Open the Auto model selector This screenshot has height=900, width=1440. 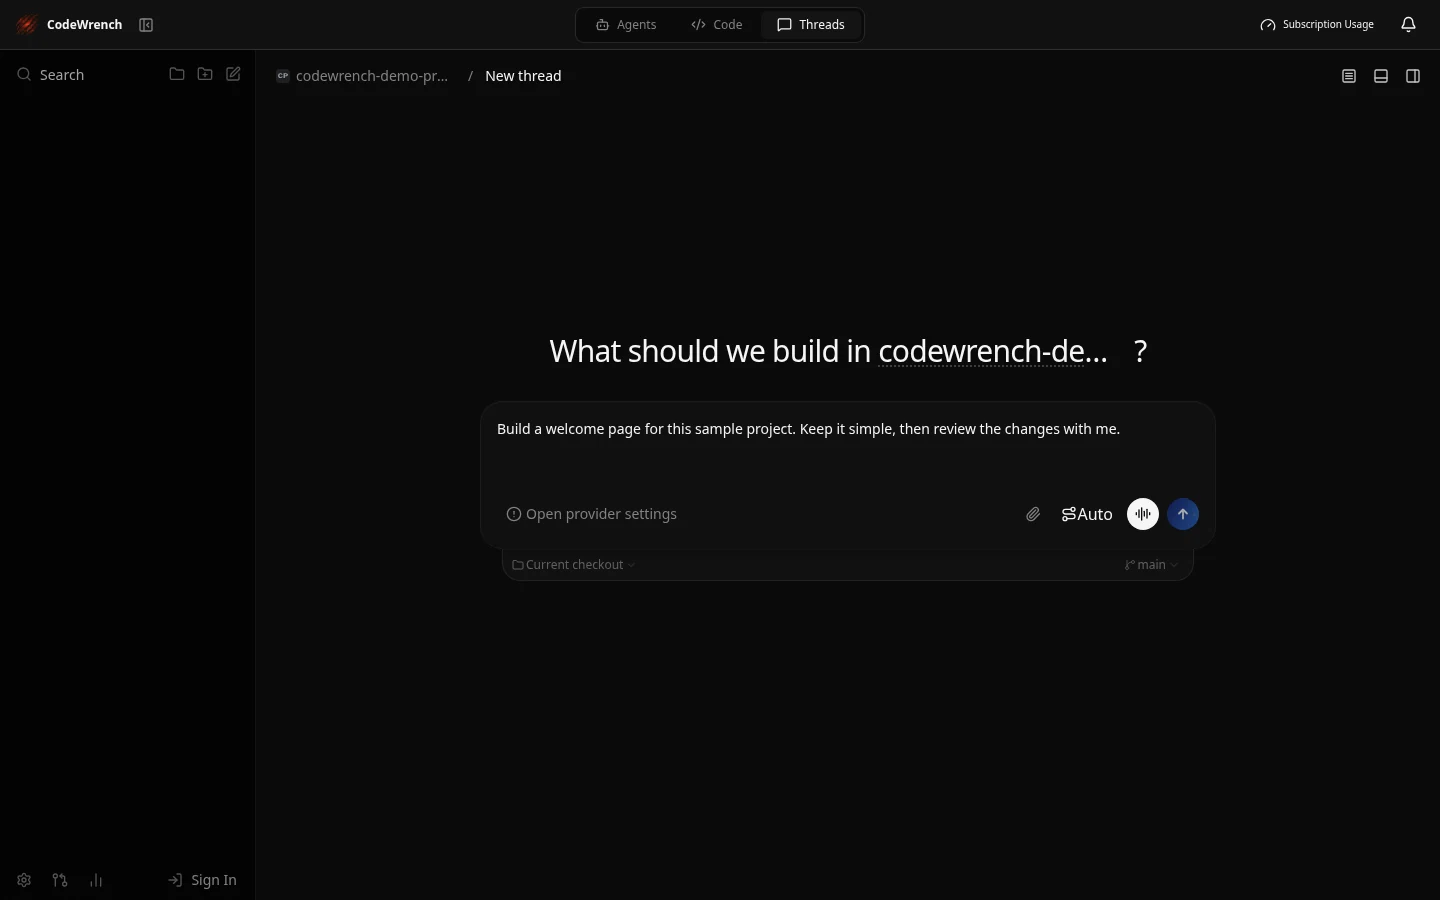[x=1087, y=514]
